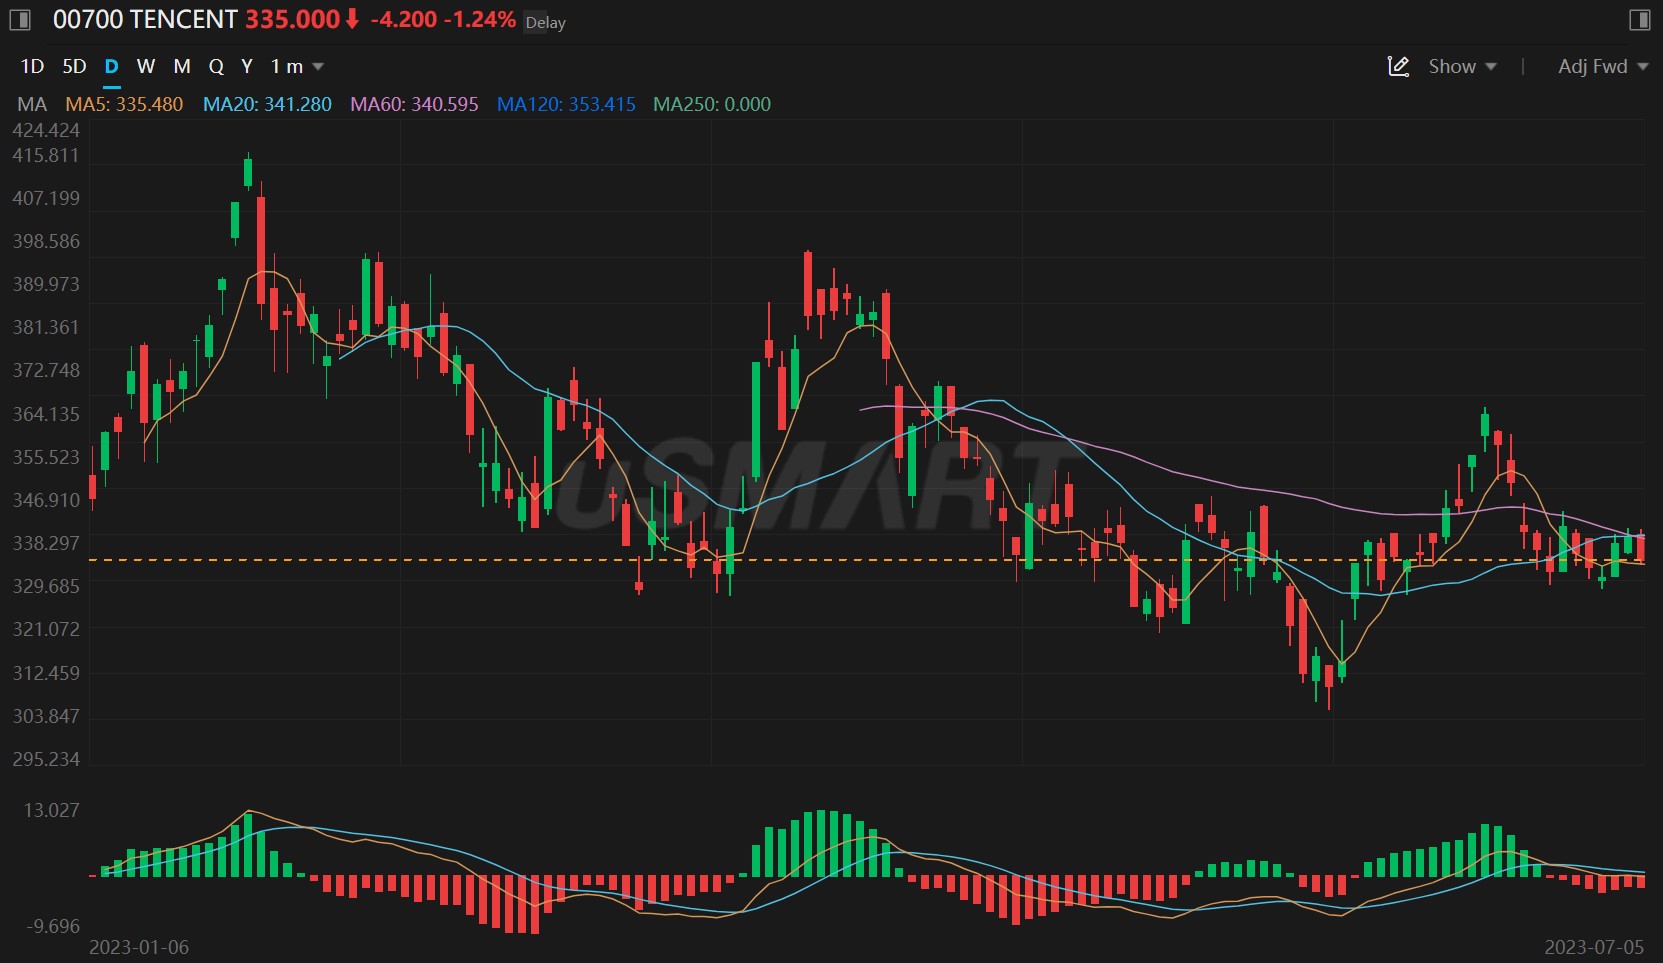Open the drawing tools pencil icon
Viewport: 1663px width, 963px height.
coord(1398,66)
